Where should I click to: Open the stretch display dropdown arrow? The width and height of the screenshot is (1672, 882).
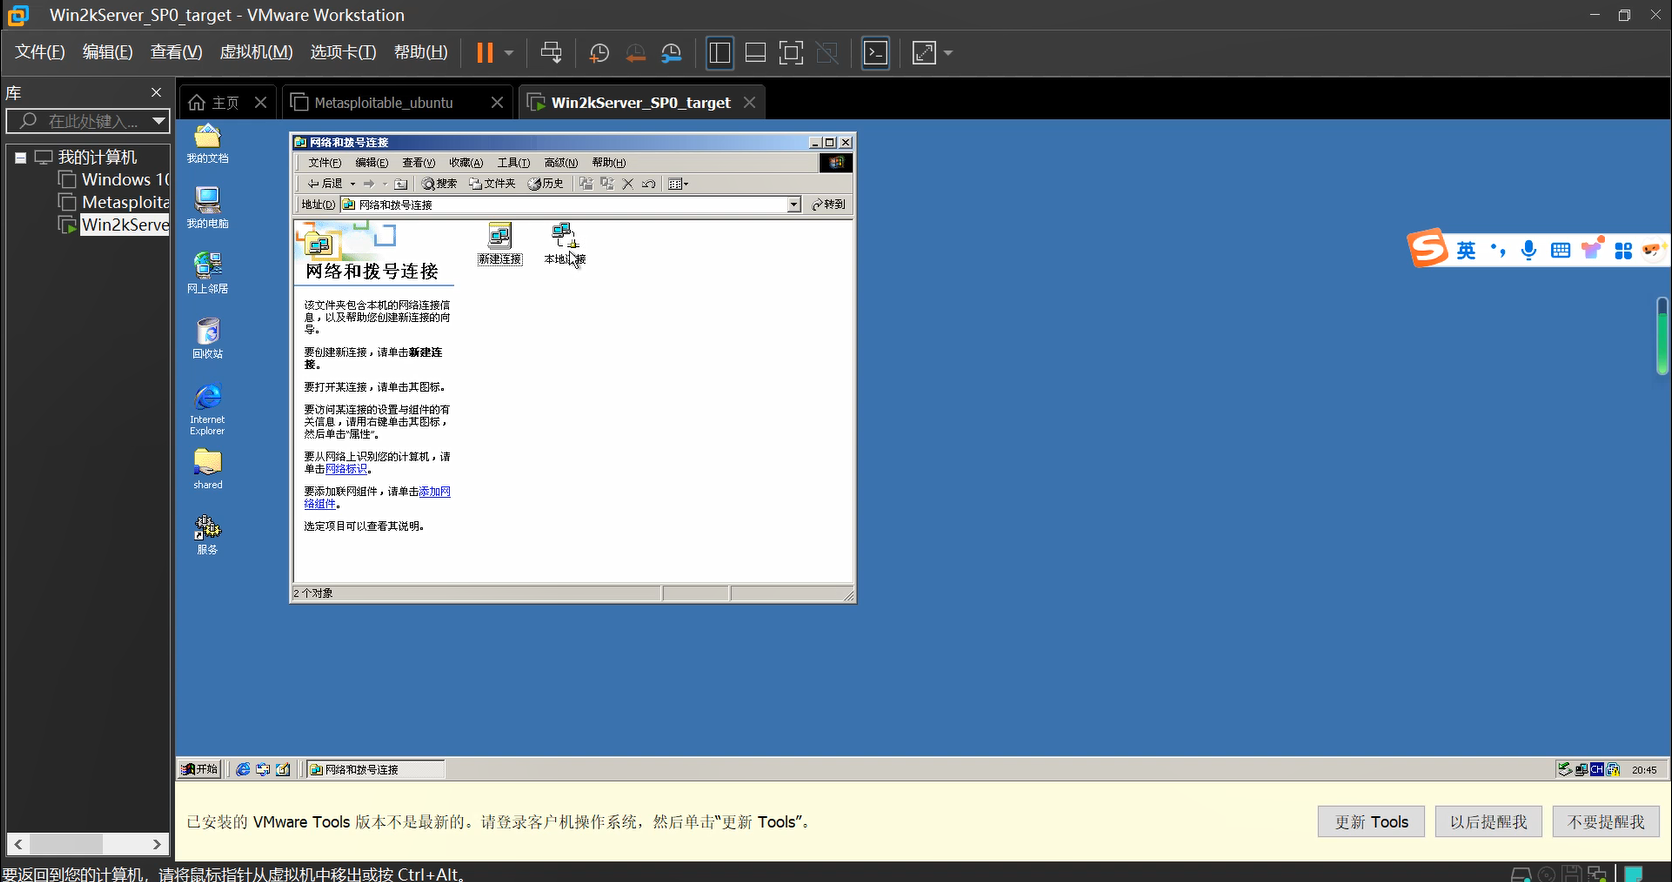tap(948, 53)
